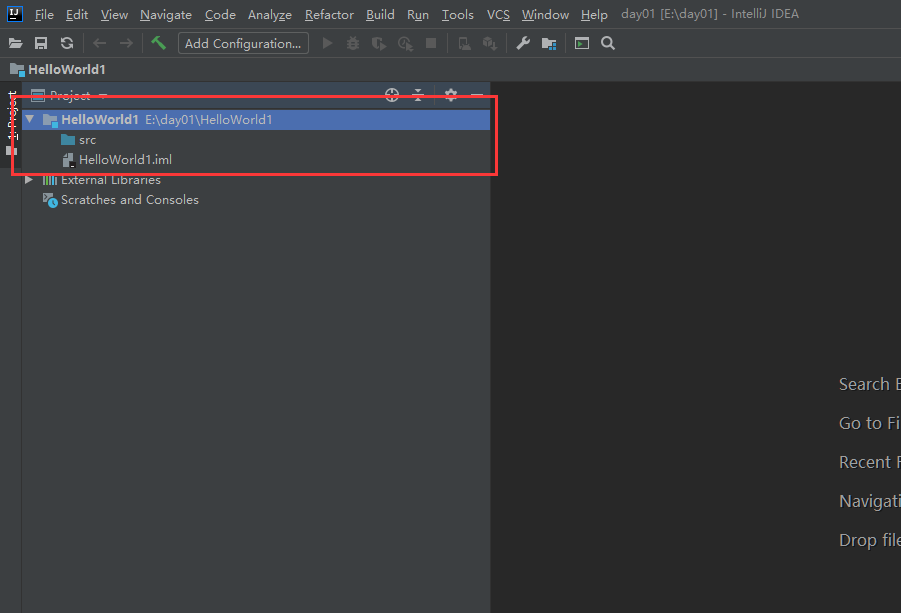Click the Save All toolbar icon
The width and height of the screenshot is (901, 613).
pyautogui.click(x=41, y=43)
